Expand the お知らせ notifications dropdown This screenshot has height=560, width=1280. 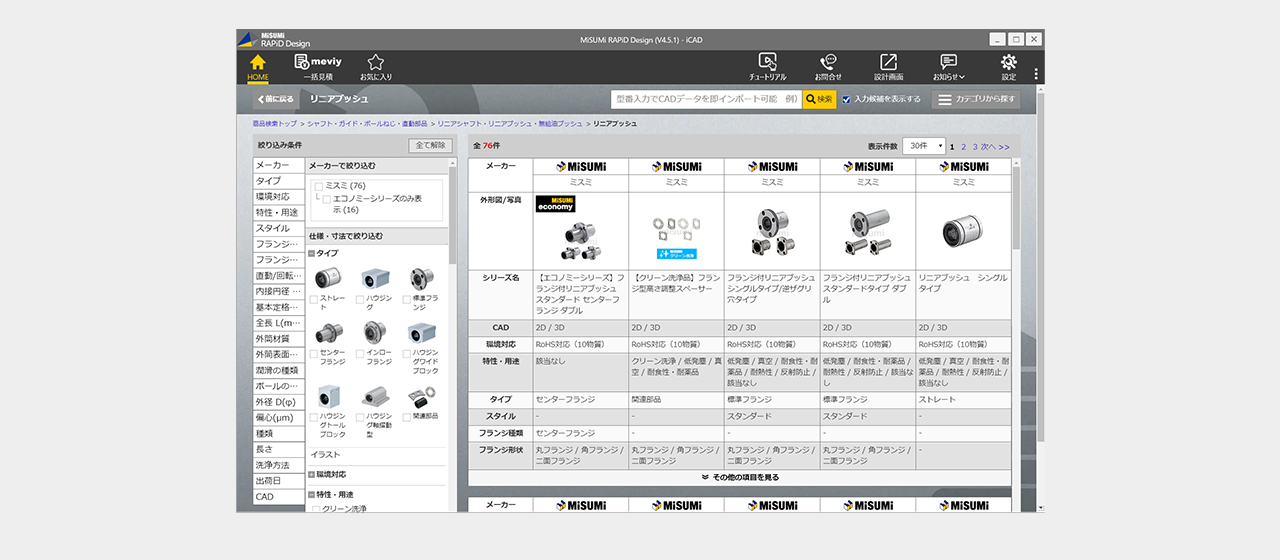(x=948, y=66)
